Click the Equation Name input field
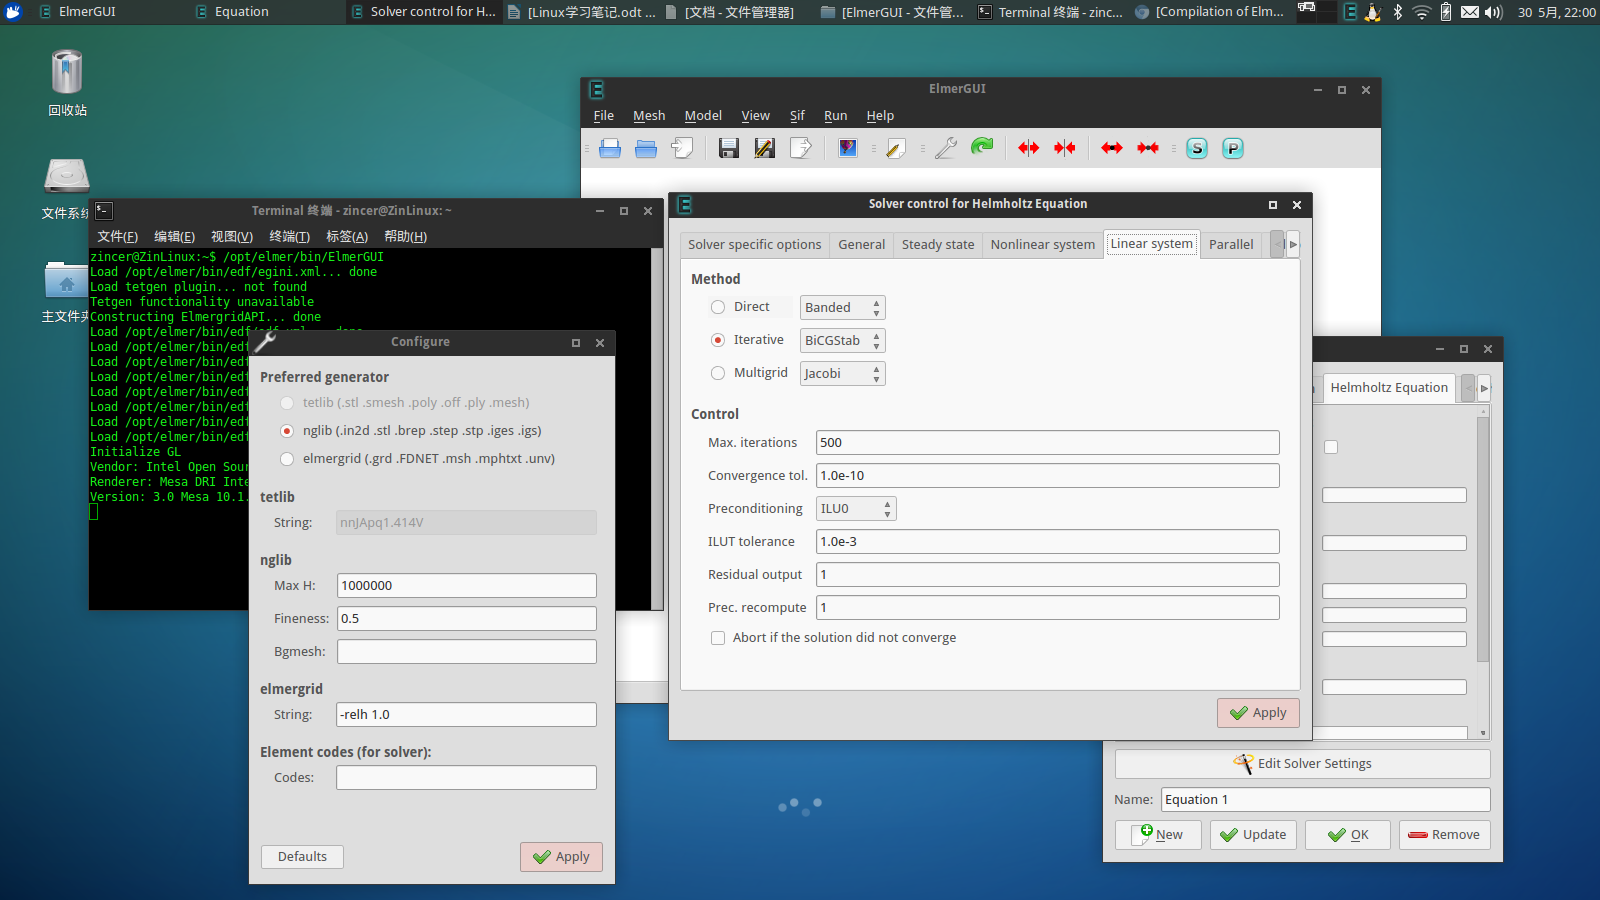The width and height of the screenshot is (1600, 900). click(x=1326, y=800)
